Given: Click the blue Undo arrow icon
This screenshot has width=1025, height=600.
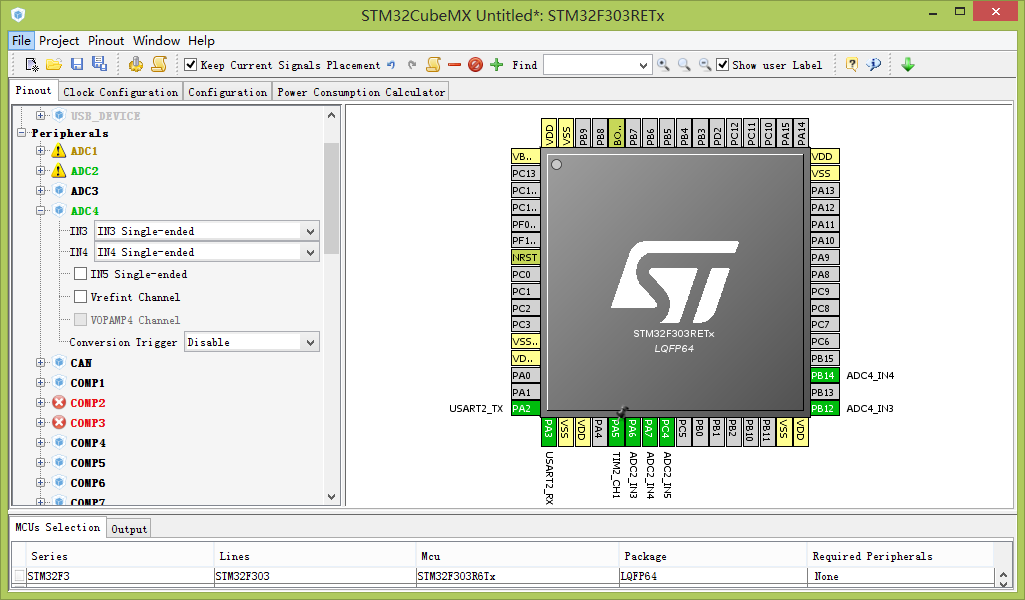Looking at the screenshot, I should pyautogui.click(x=391, y=65).
